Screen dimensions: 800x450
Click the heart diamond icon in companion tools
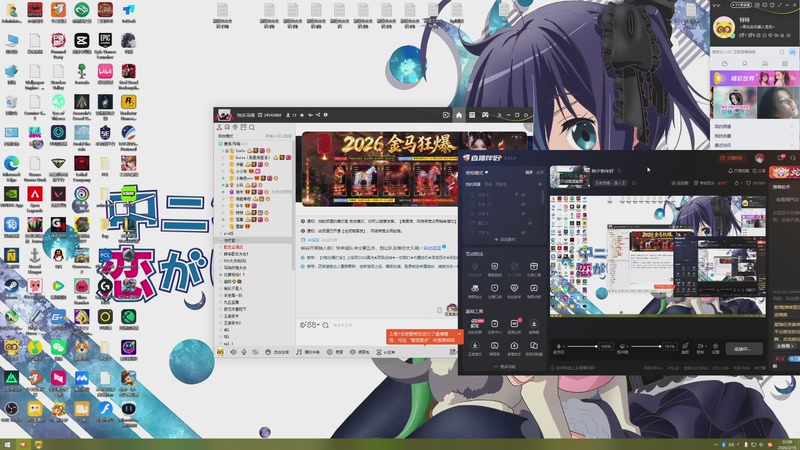(x=514, y=288)
